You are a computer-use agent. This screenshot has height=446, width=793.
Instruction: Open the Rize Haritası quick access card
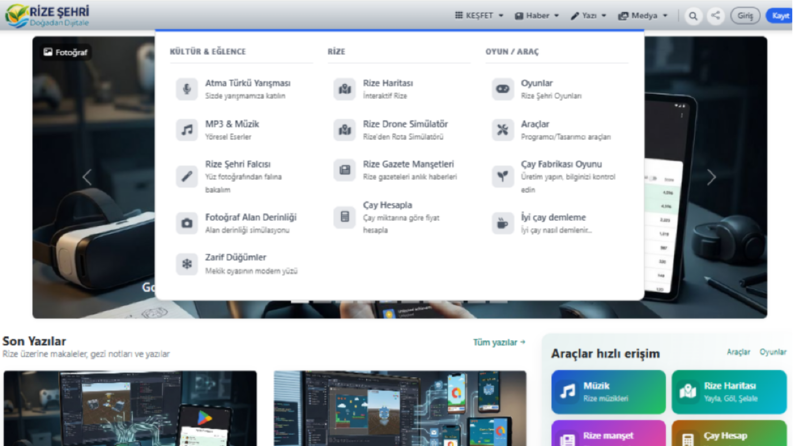[x=729, y=392]
